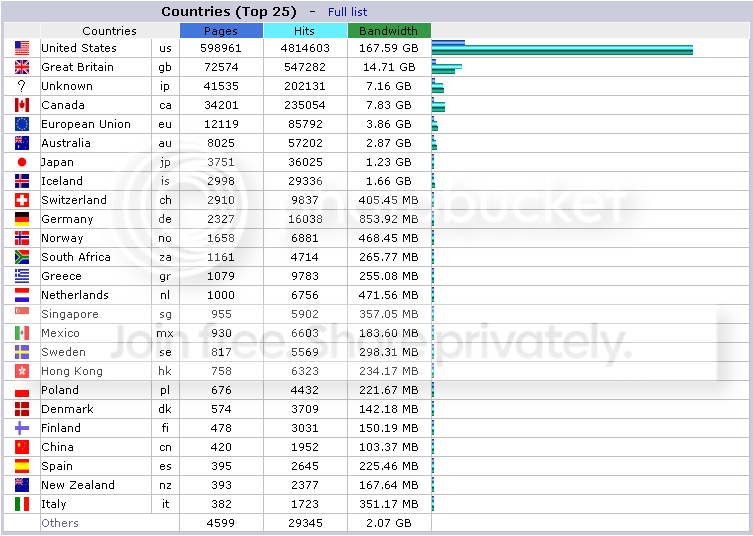Click the Mexico 'mx' country code
This screenshot has height=536, width=753.
tap(165, 333)
